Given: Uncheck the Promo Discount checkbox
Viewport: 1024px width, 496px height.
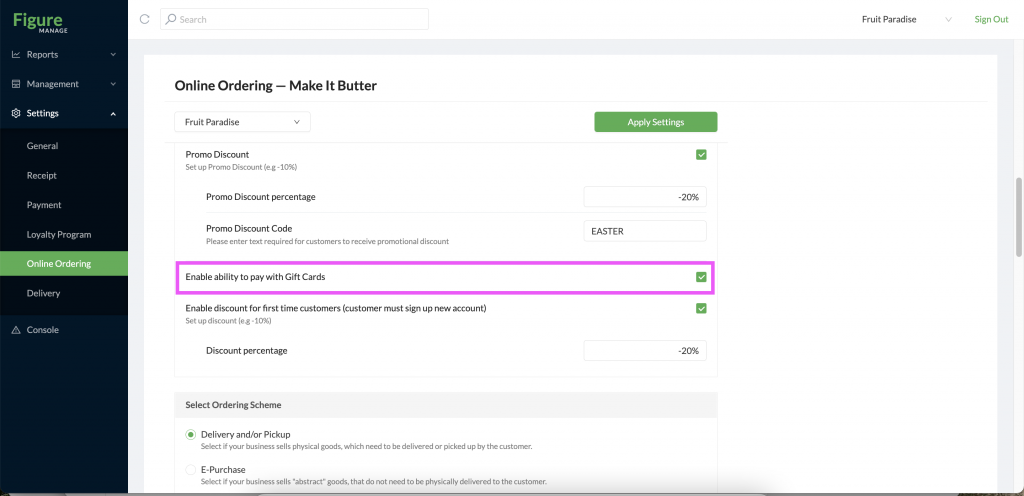Looking at the screenshot, I should (x=701, y=155).
